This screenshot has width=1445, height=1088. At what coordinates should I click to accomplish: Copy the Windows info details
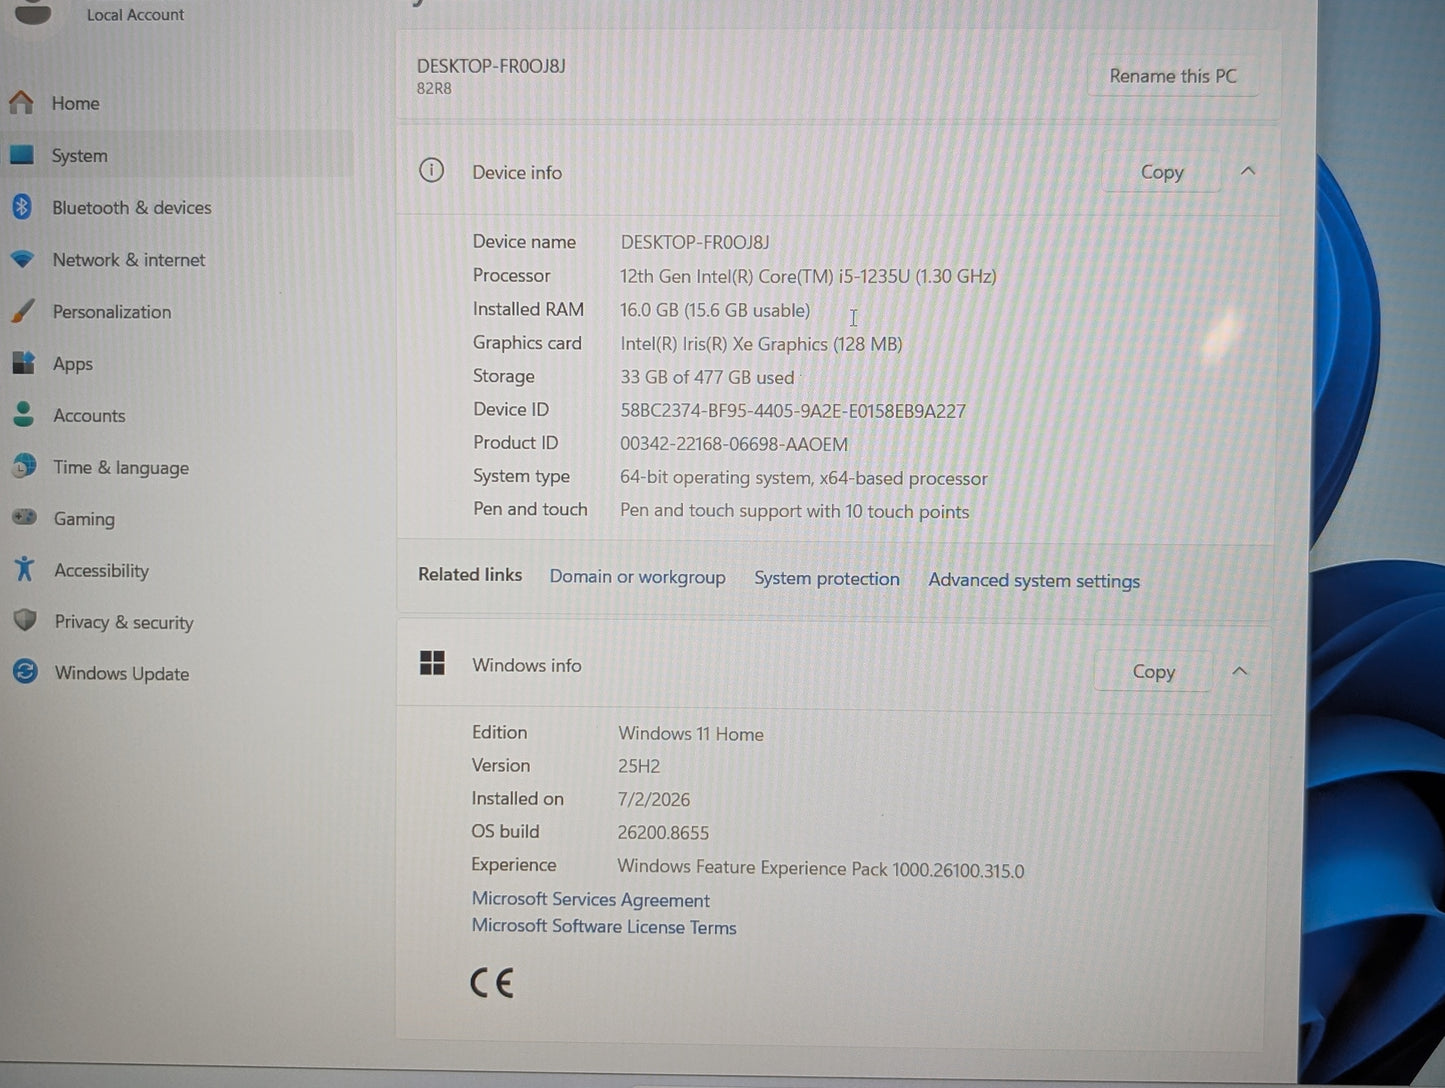(x=1154, y=672)
